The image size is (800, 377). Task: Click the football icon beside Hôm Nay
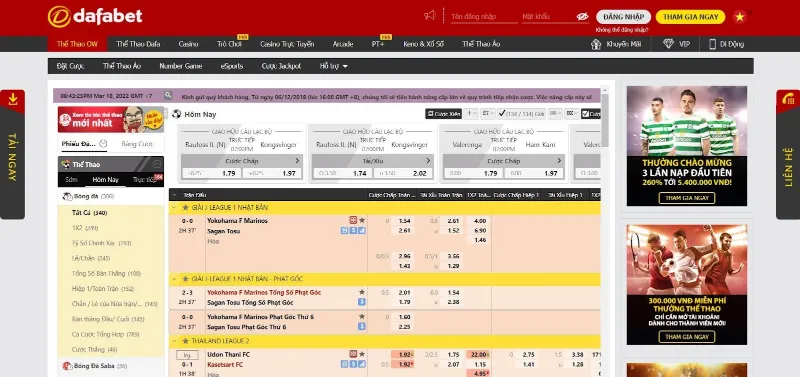coord(177,114)
